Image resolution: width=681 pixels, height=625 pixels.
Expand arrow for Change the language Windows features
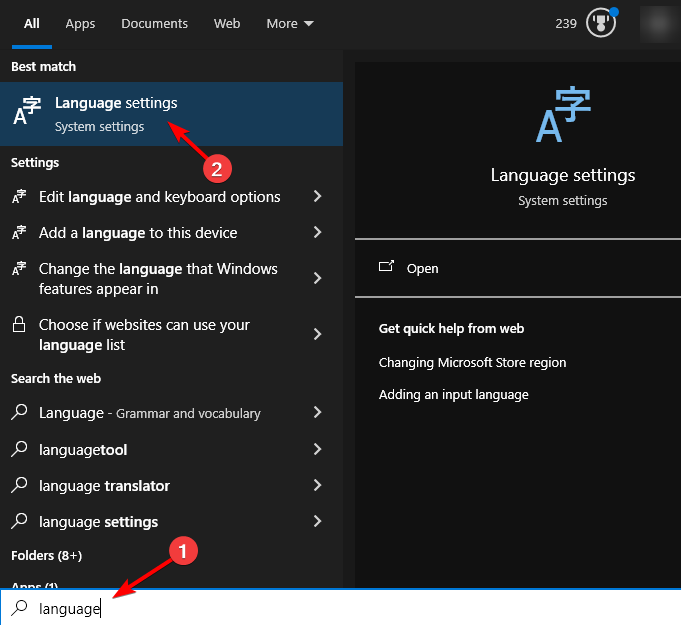point(317,278)
